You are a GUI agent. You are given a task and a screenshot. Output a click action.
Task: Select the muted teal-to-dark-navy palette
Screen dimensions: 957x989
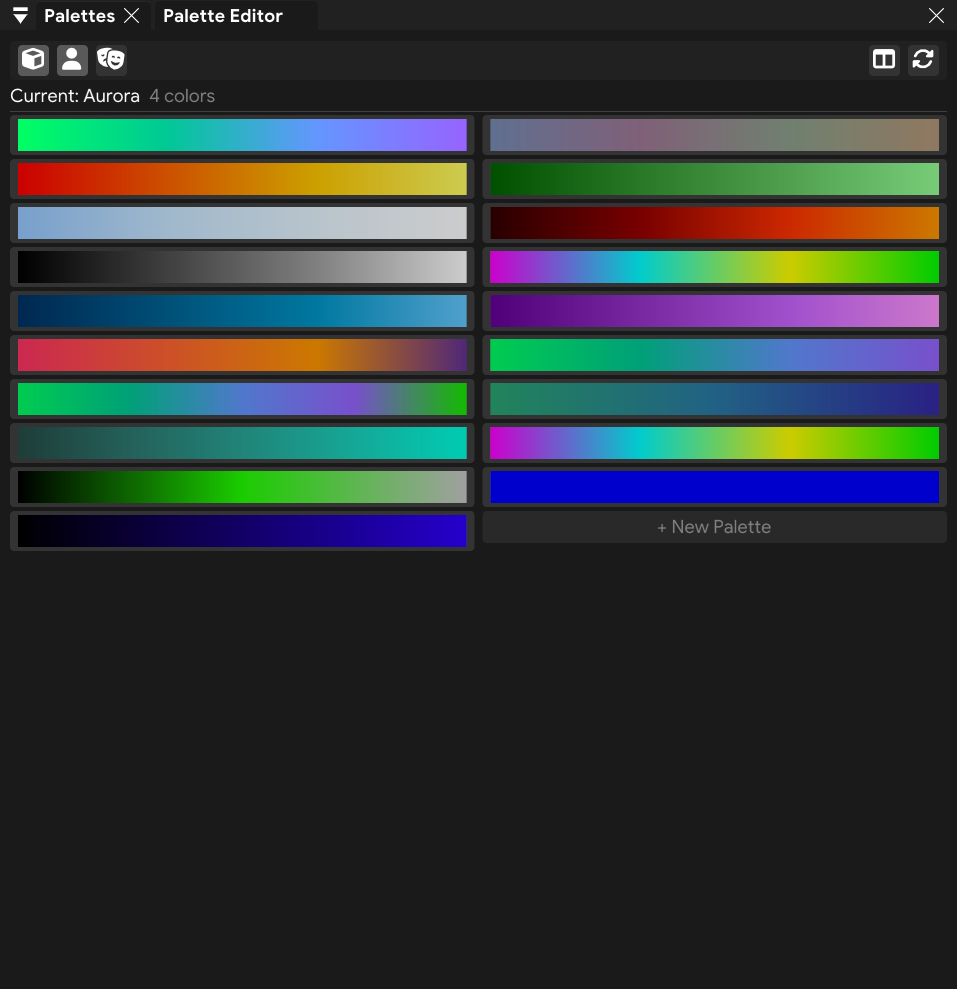pyautogui.click(x=715, y=399)
